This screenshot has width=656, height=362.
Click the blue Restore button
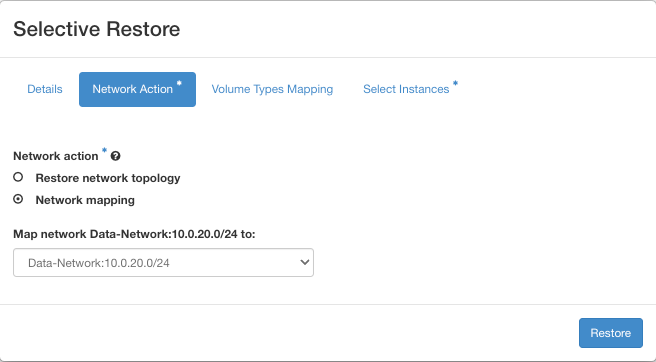click(x=611, y=333)
